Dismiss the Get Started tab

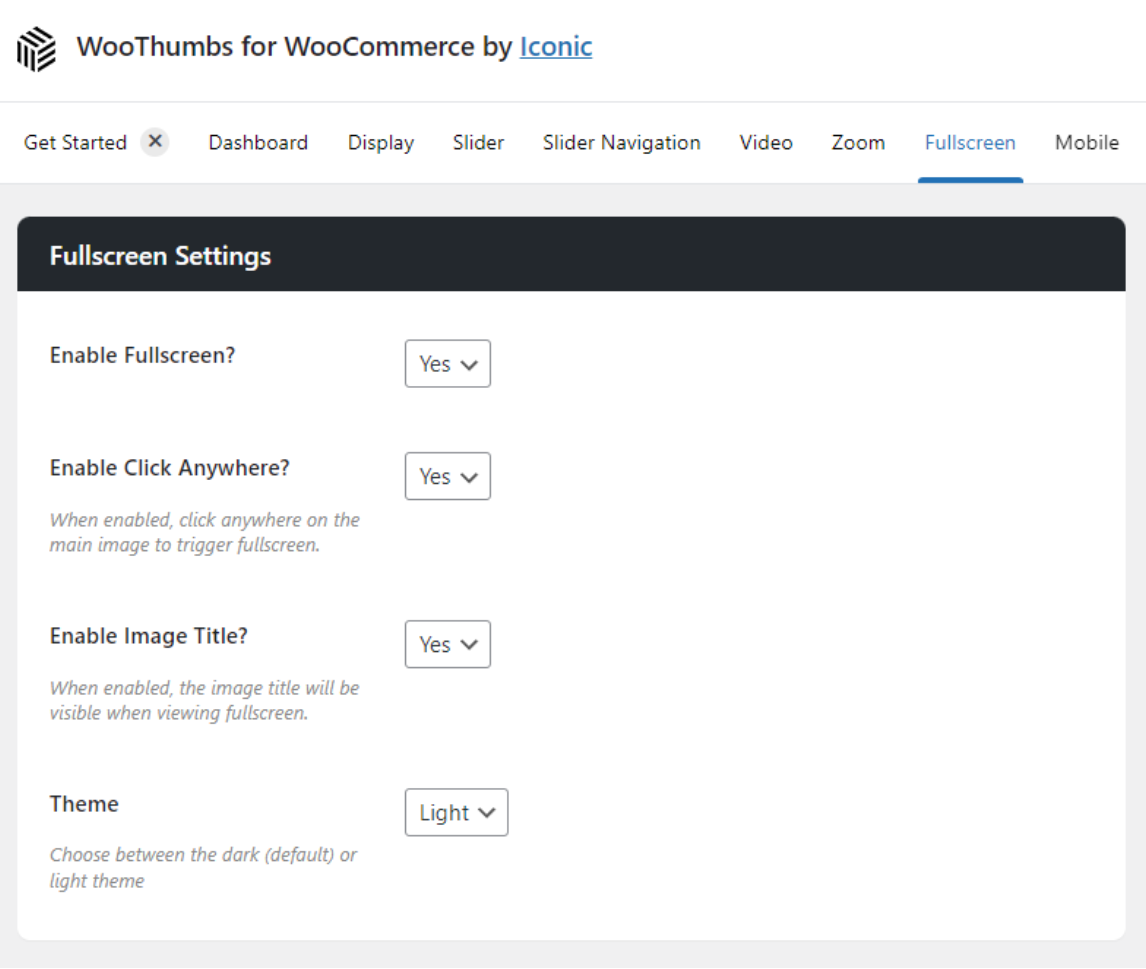(x=155, y=142)
